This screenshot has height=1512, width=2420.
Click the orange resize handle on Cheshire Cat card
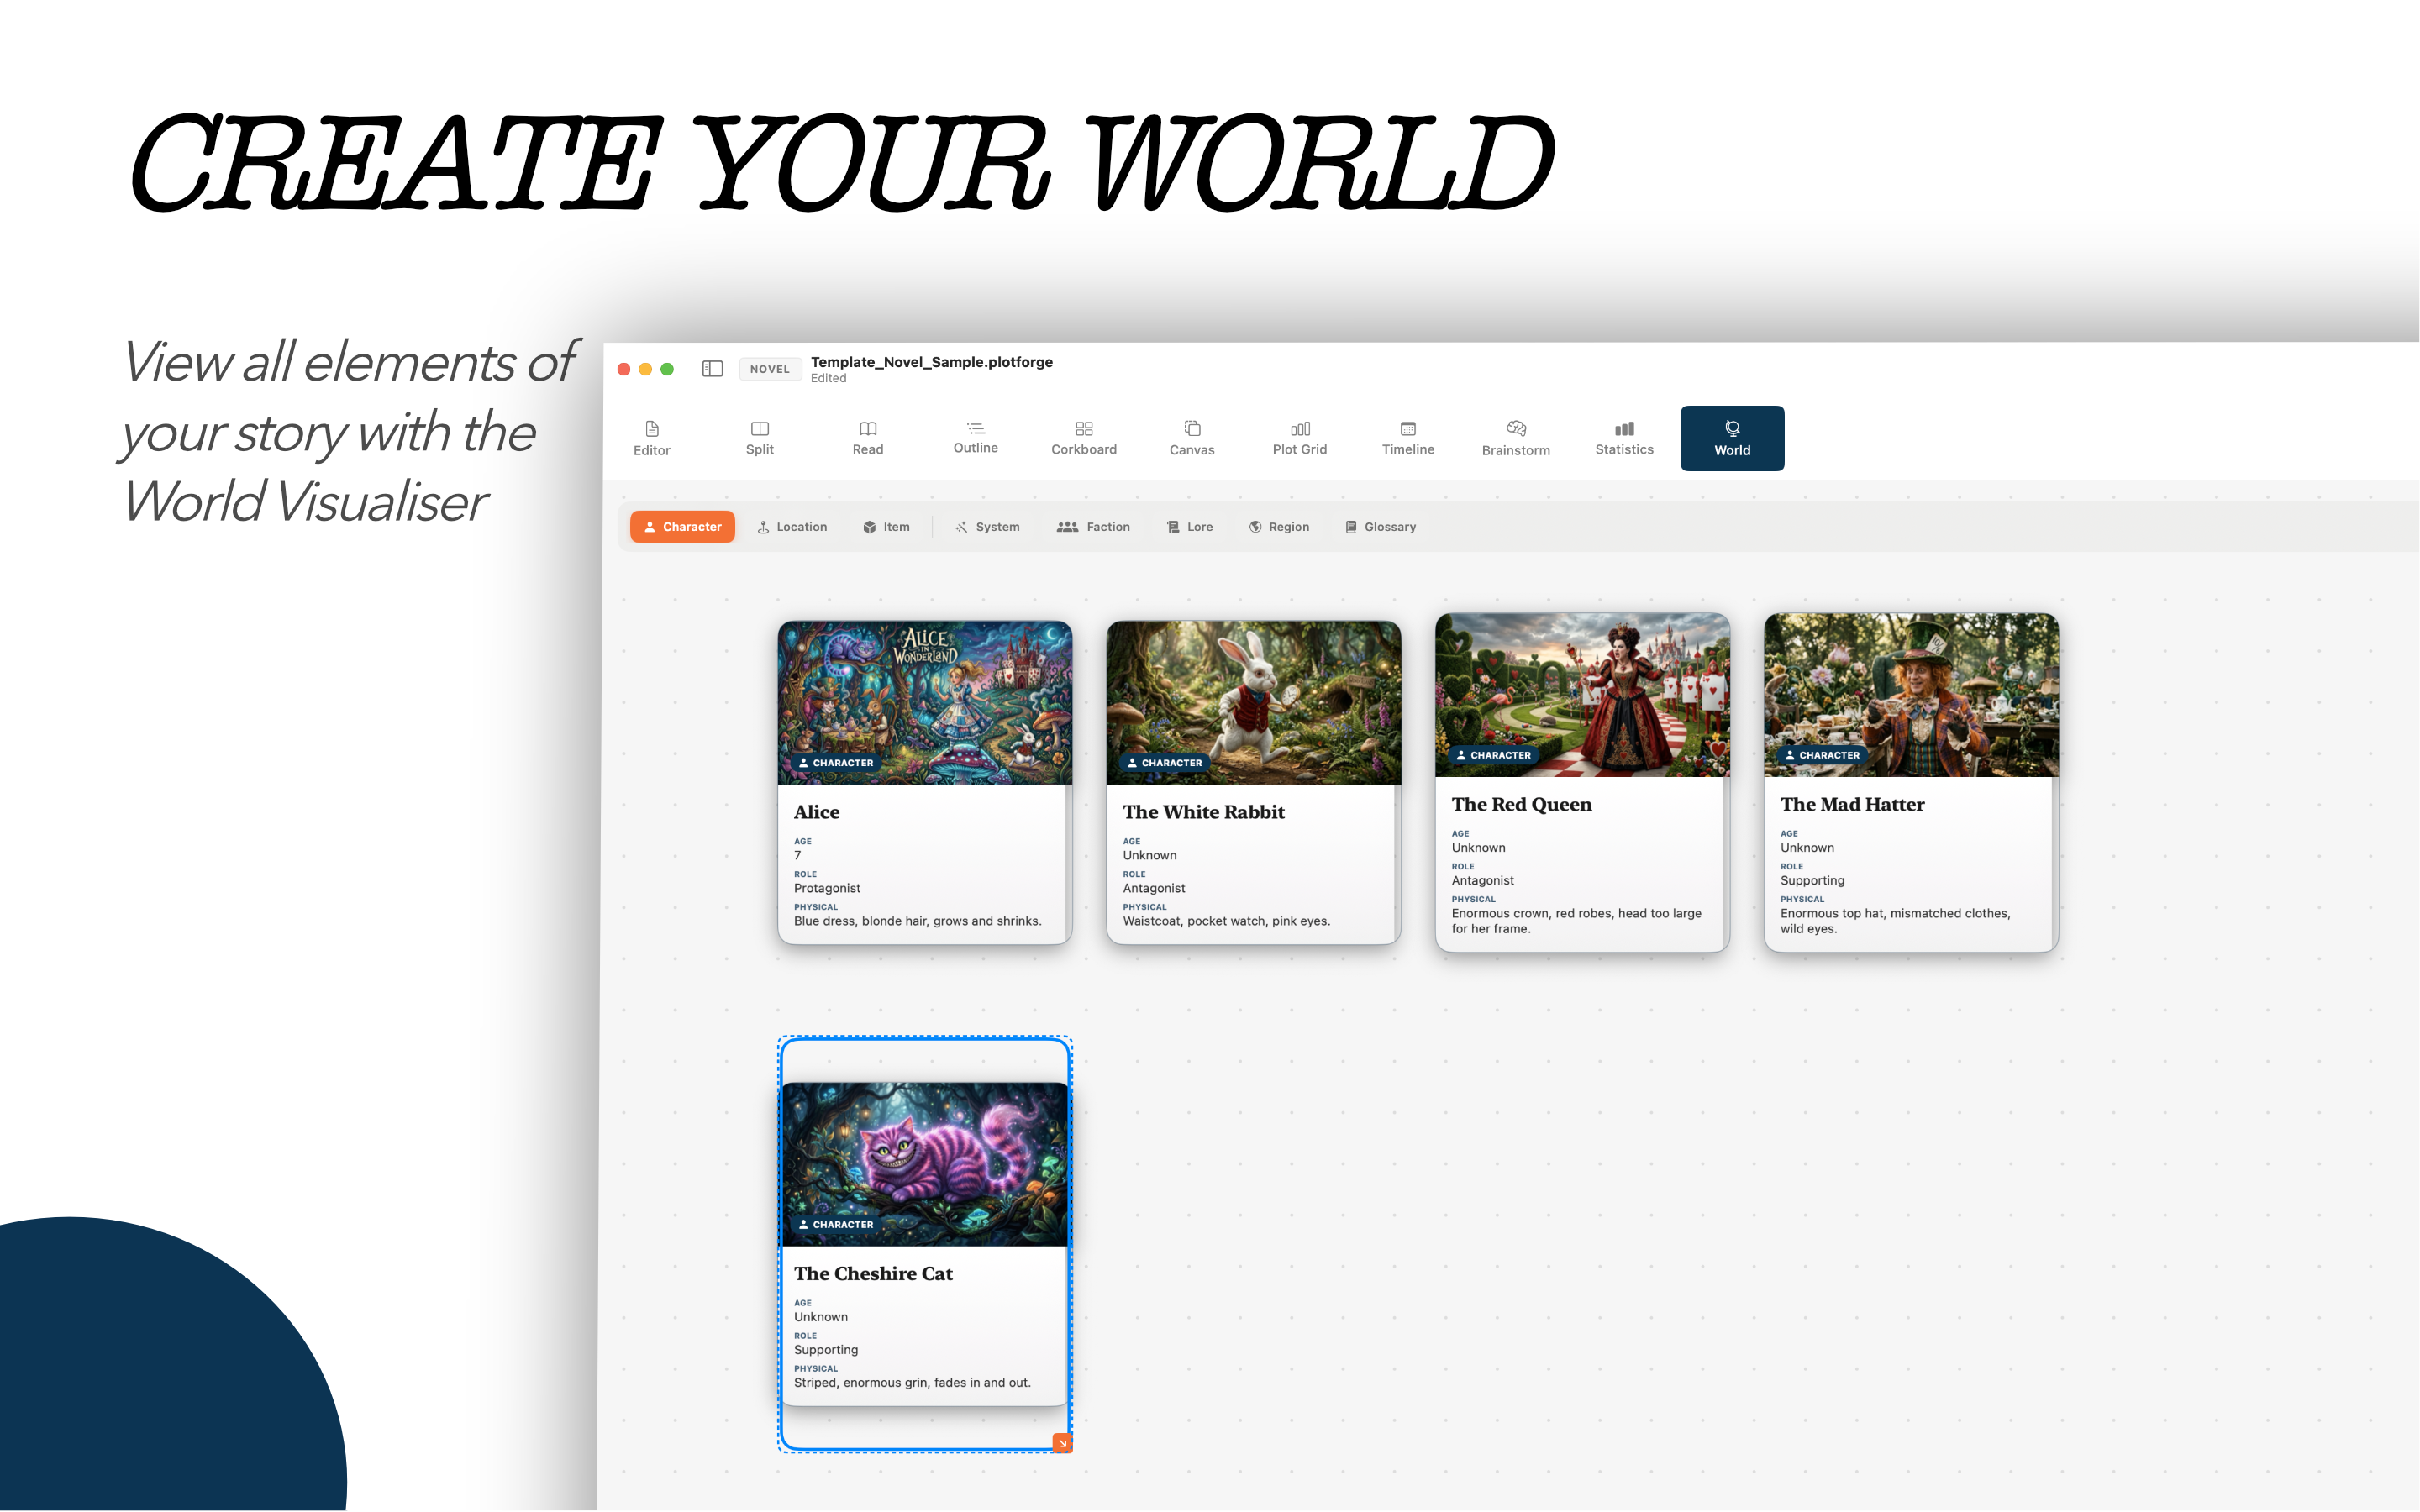(1062, 1442)
